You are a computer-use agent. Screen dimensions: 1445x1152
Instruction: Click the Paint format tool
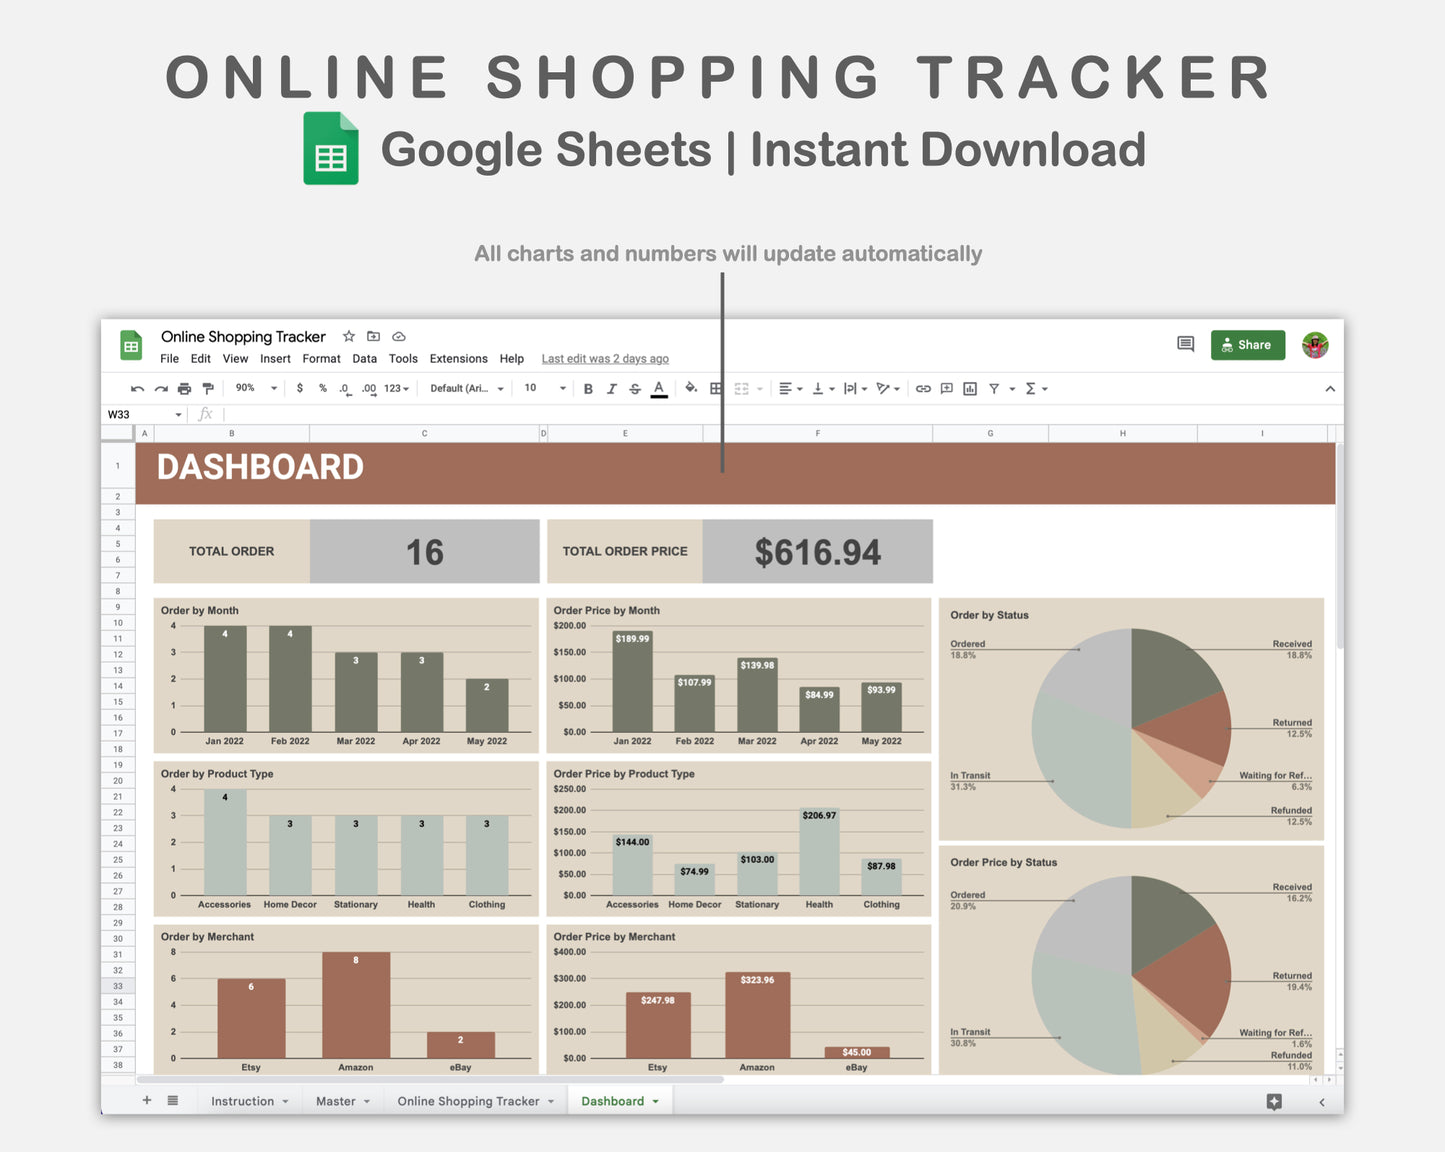coord(207,388)
